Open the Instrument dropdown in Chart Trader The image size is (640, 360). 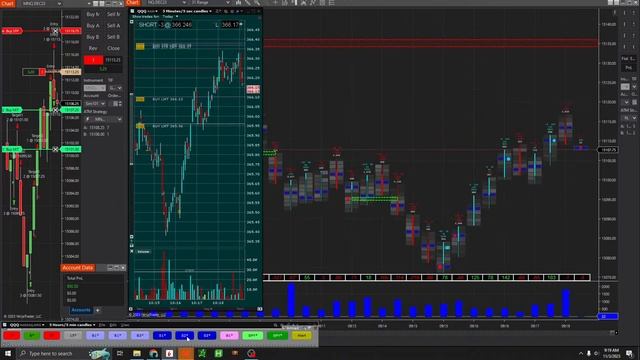tap(95, 88)
